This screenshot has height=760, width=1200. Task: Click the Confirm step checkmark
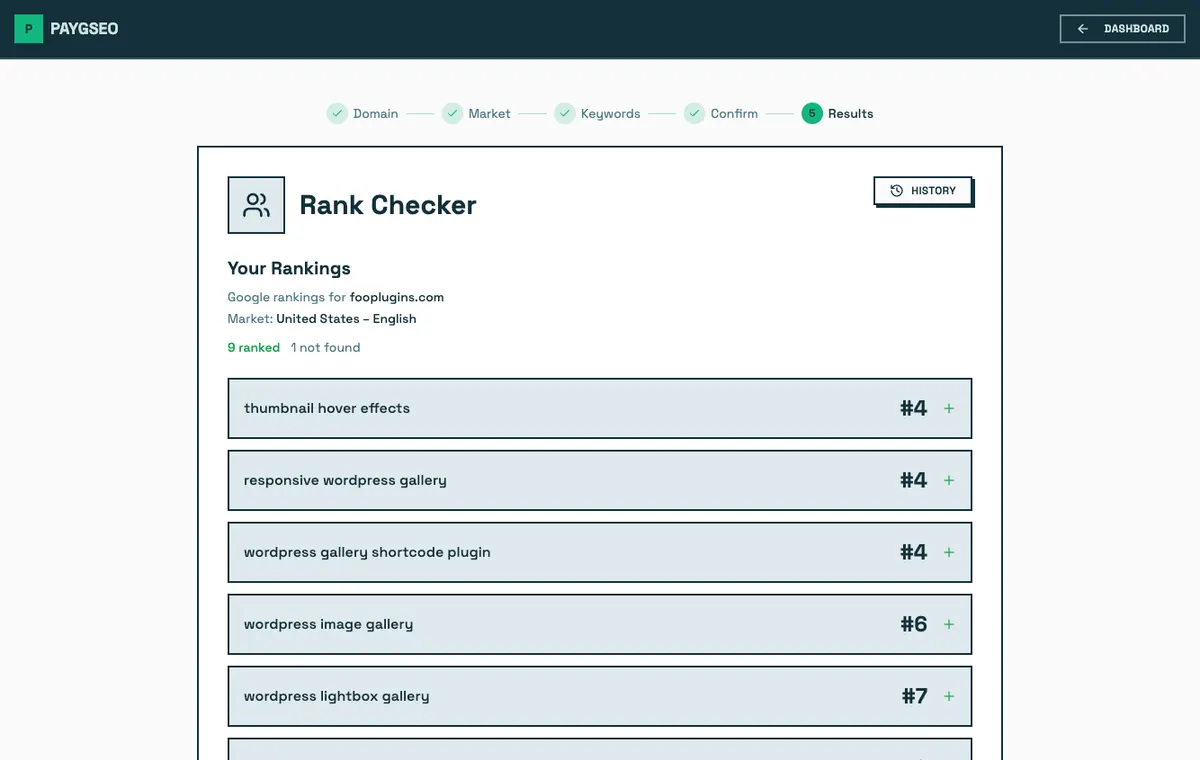(x=694, y=114)
